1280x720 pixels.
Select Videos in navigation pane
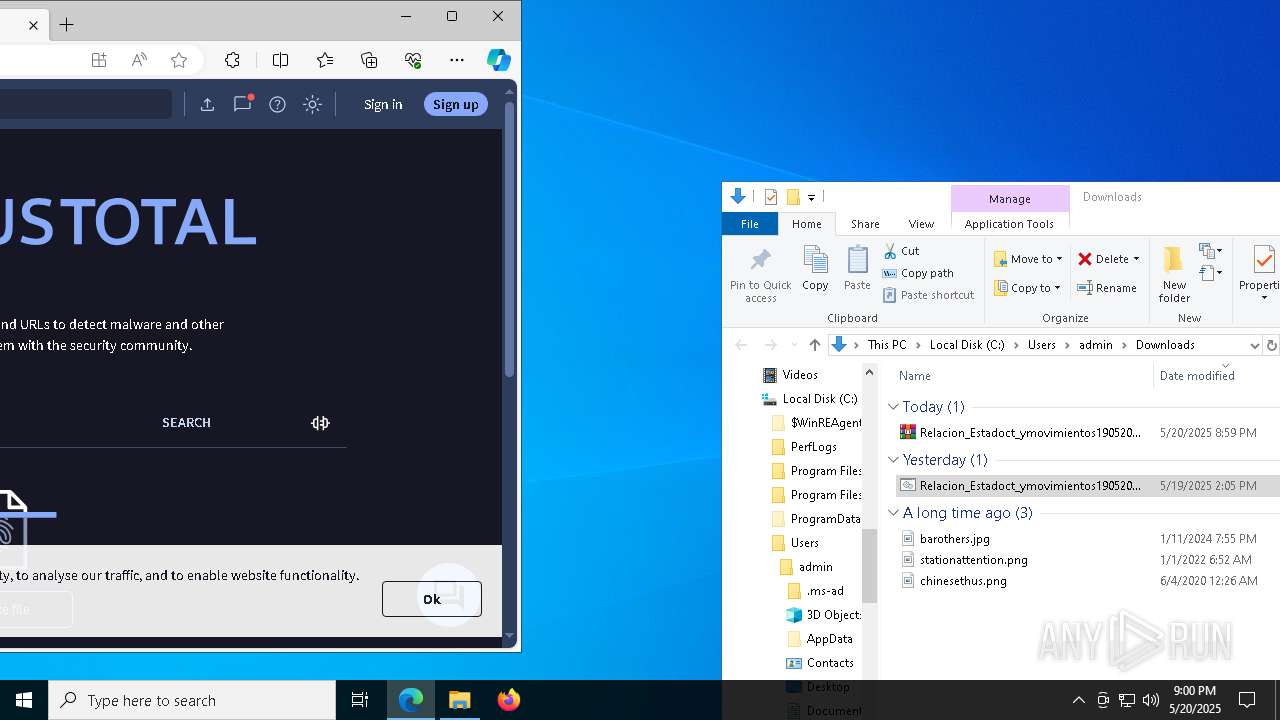click(799, 375)
